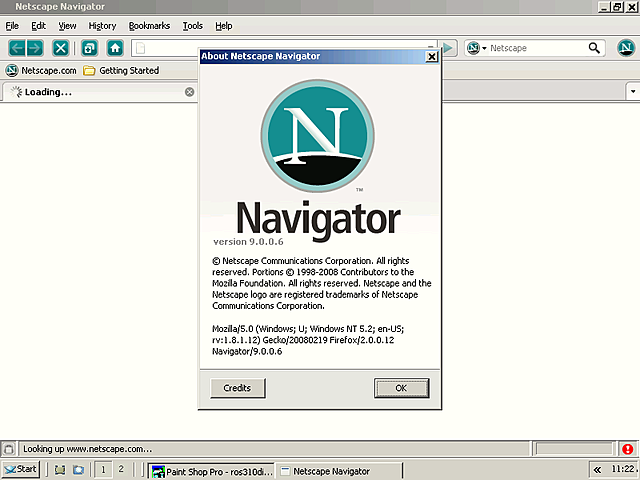This screenshot has width=640, height=480.
Task: Open the Getting Started bookmarks folder
Action: 121,71
